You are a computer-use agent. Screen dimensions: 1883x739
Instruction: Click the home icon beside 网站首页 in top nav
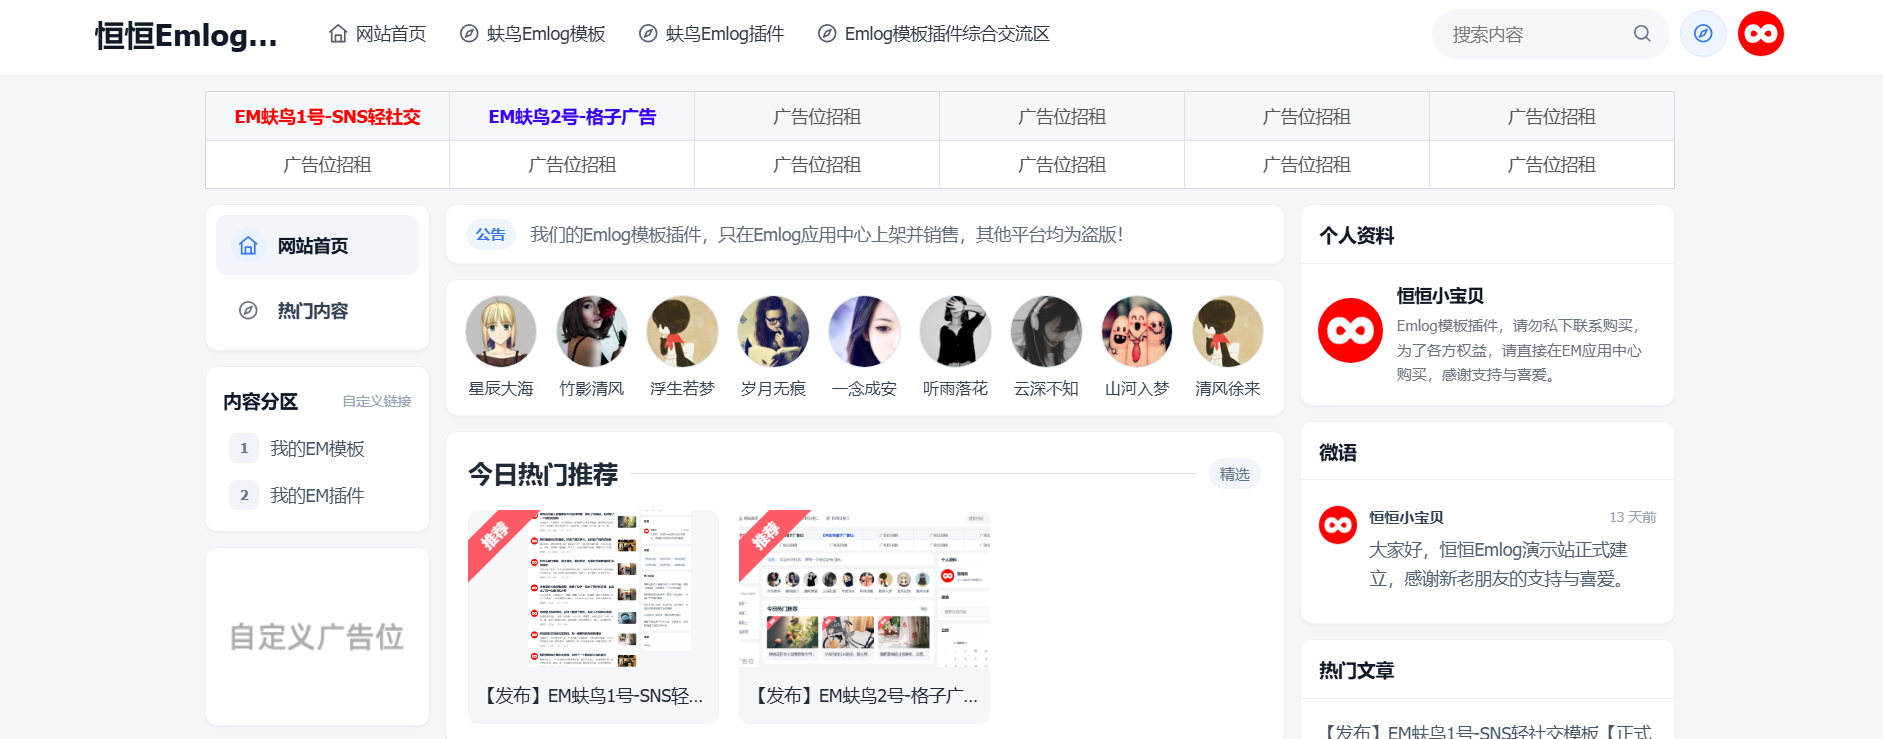coord(338,34)
